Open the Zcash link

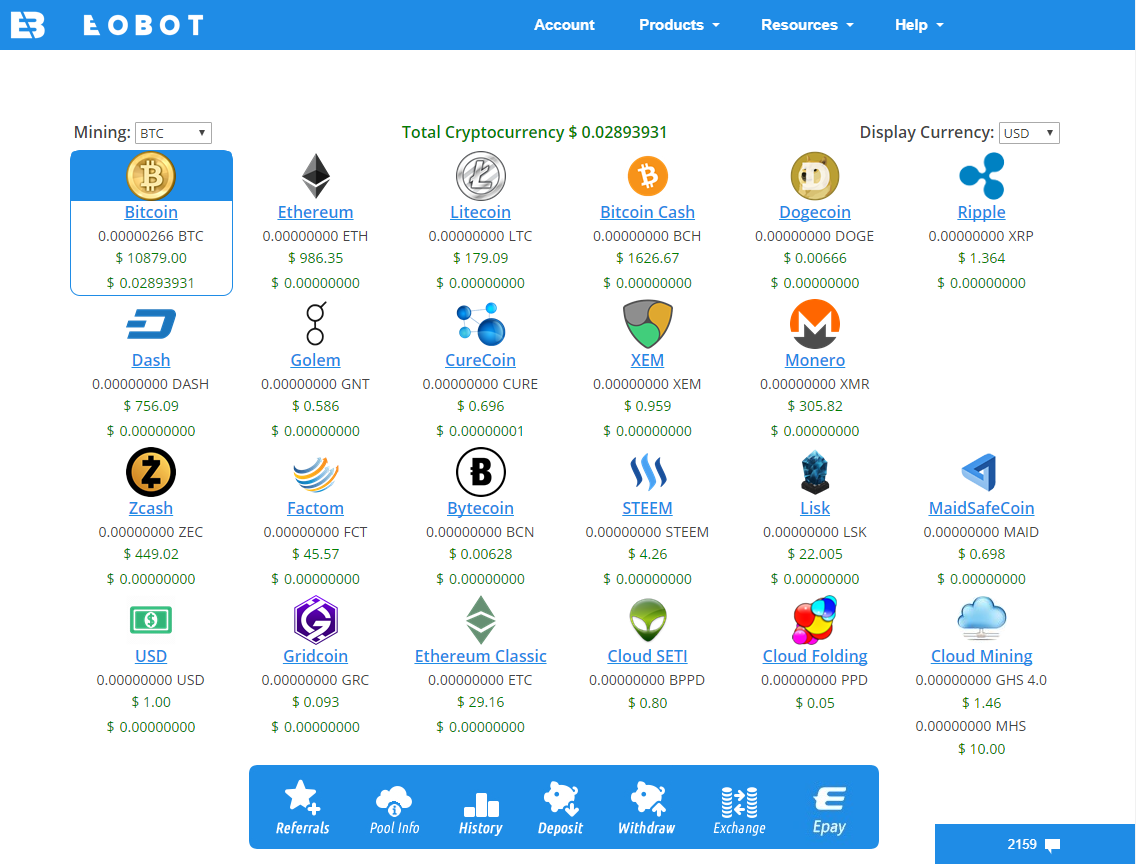click(151, 508)
